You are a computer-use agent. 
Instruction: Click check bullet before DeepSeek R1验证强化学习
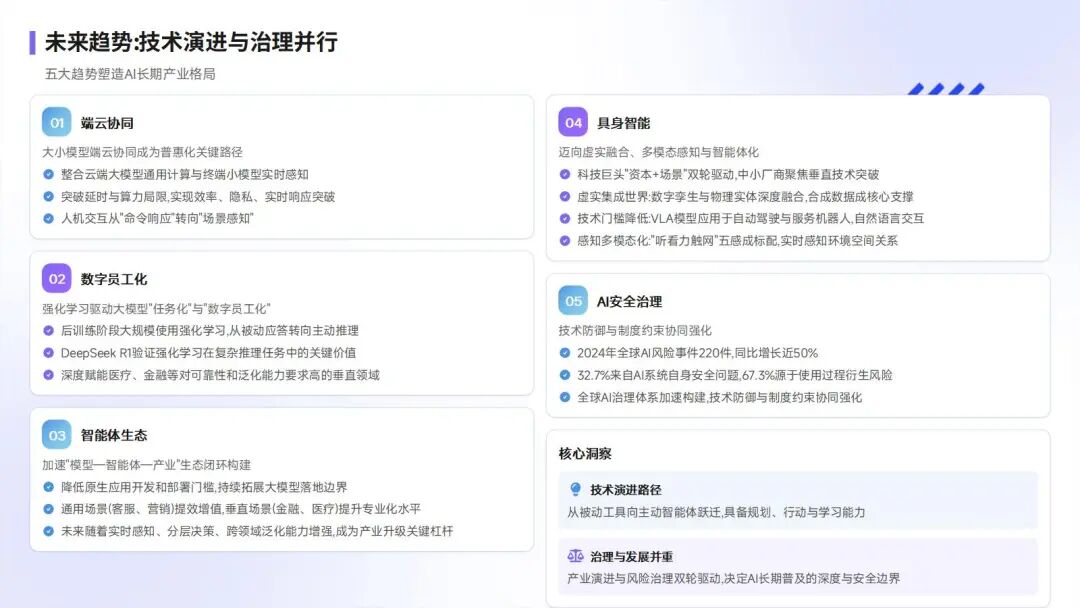coord(48,353)
